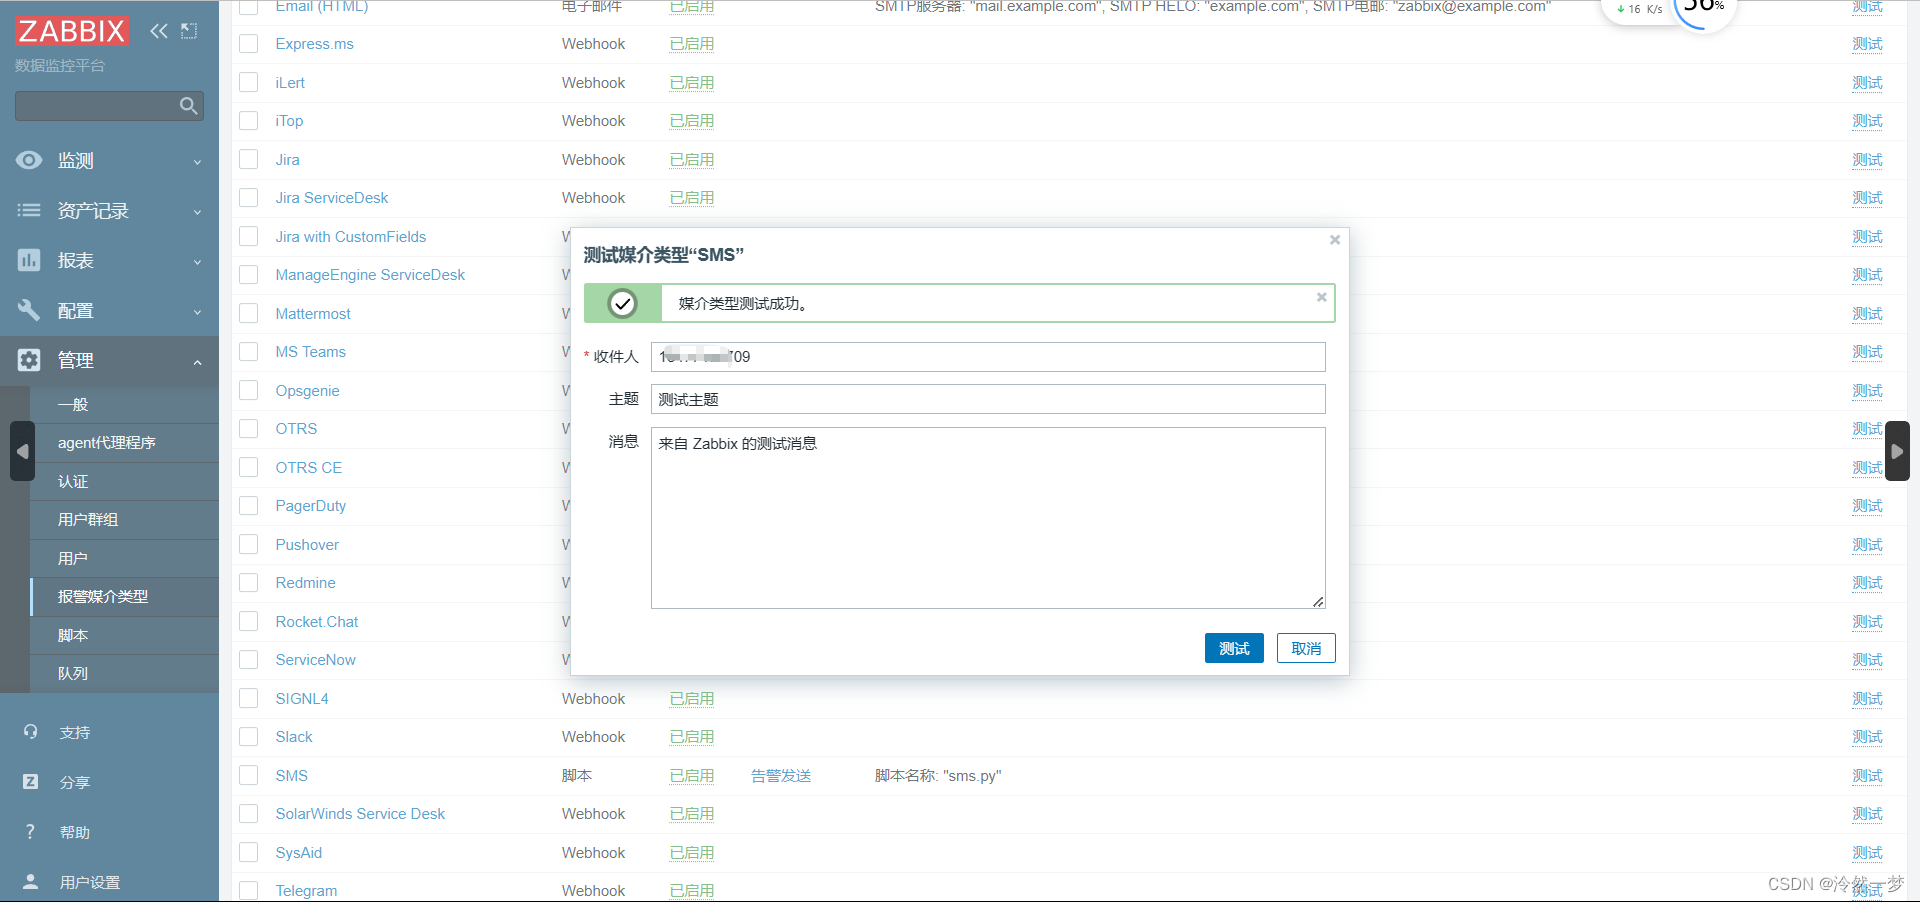Expand the 监测 menu chevron
This screenshot has height=902, width=1920.
[197, 162]
